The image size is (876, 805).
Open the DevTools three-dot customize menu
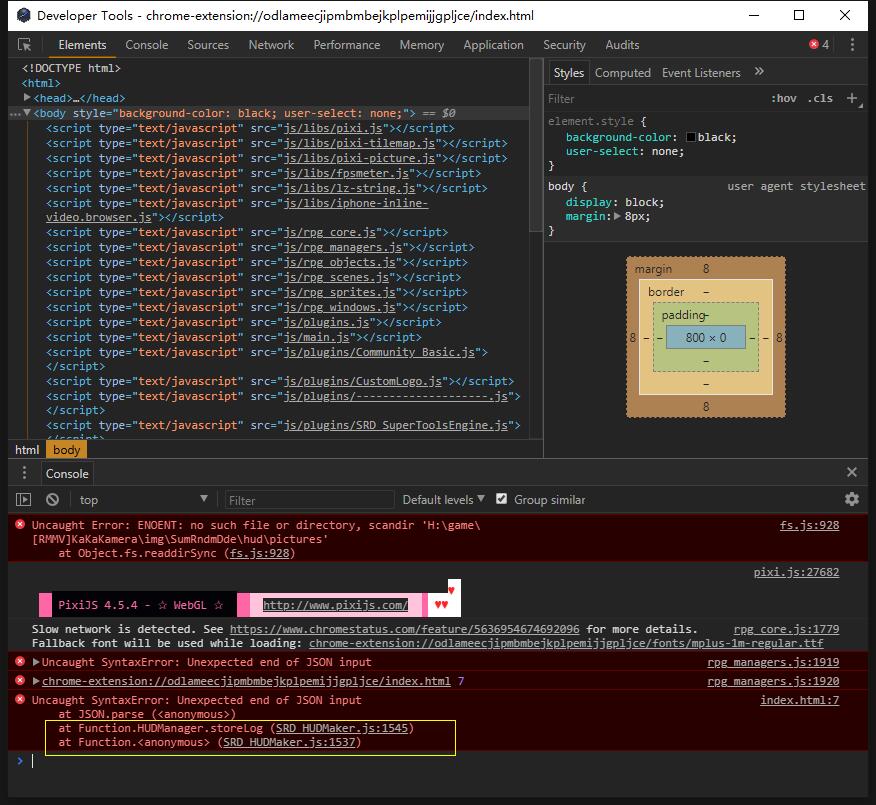(x=852, y=45)
